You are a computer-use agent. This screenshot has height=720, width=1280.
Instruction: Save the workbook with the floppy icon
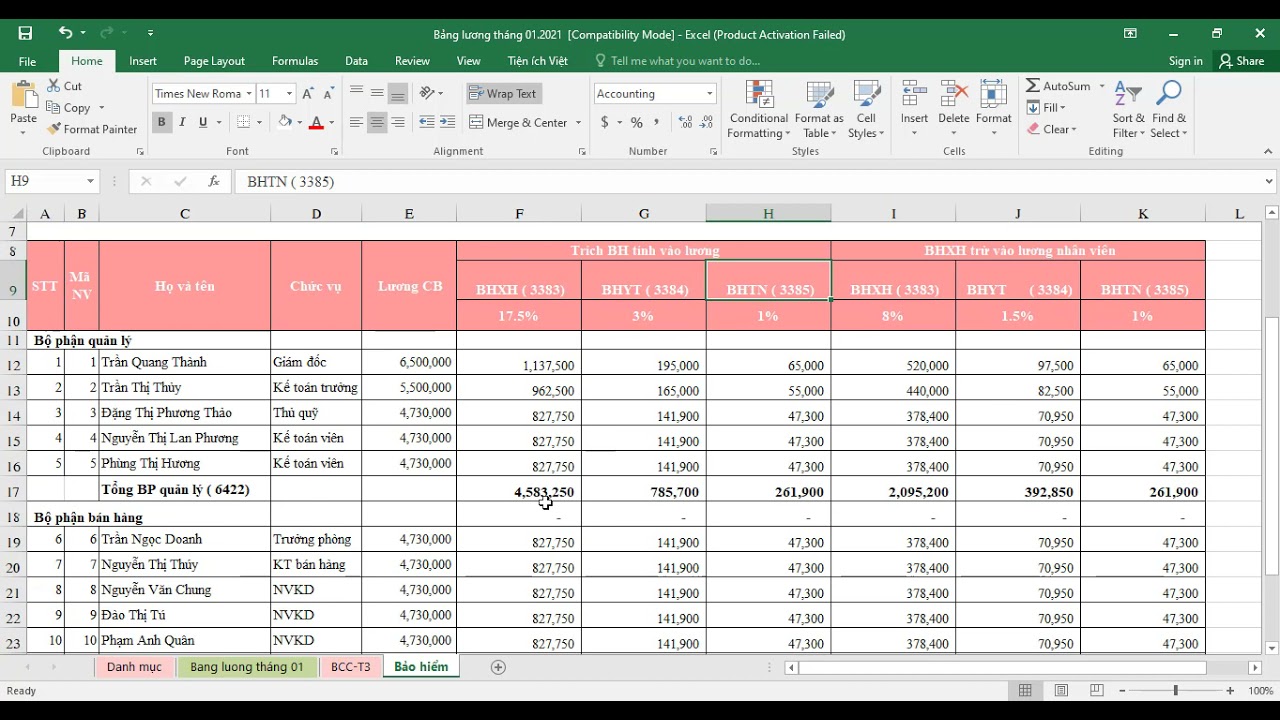tap(25, 33)
